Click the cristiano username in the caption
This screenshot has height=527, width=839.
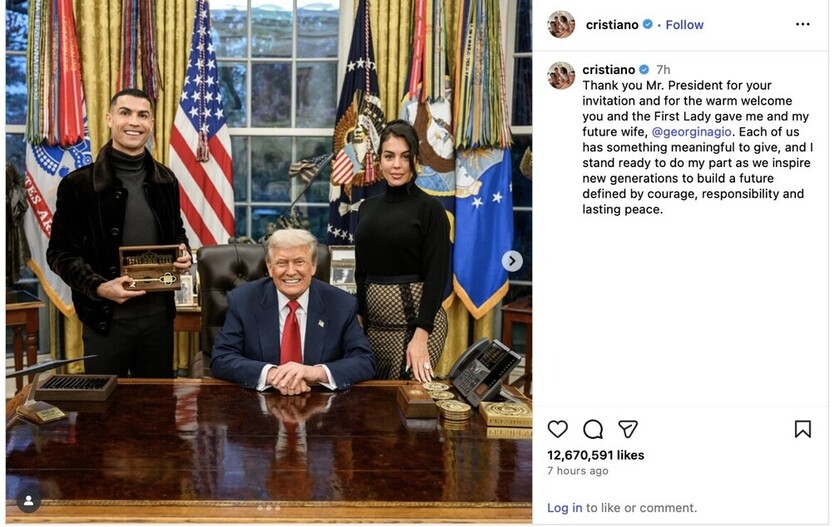tap(608, 70)
